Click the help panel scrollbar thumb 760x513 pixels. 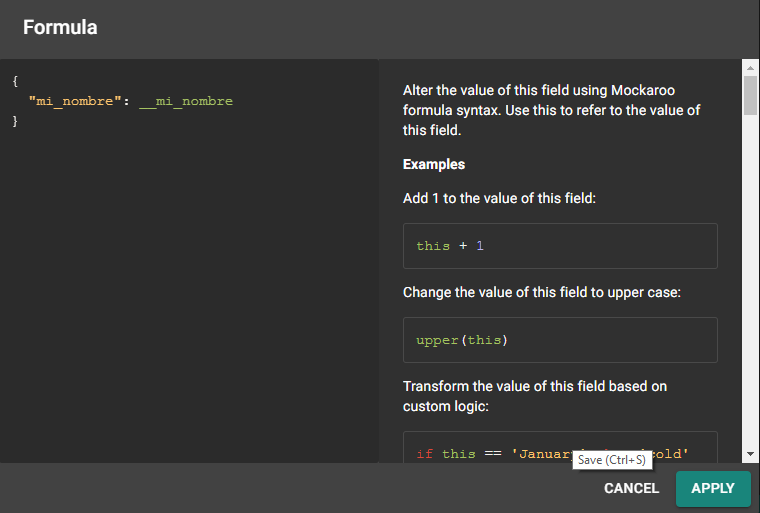[x=750, y=95]
